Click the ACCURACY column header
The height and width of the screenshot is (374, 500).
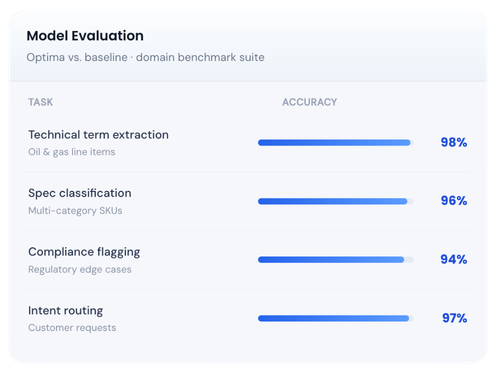[x=310, y=102]
